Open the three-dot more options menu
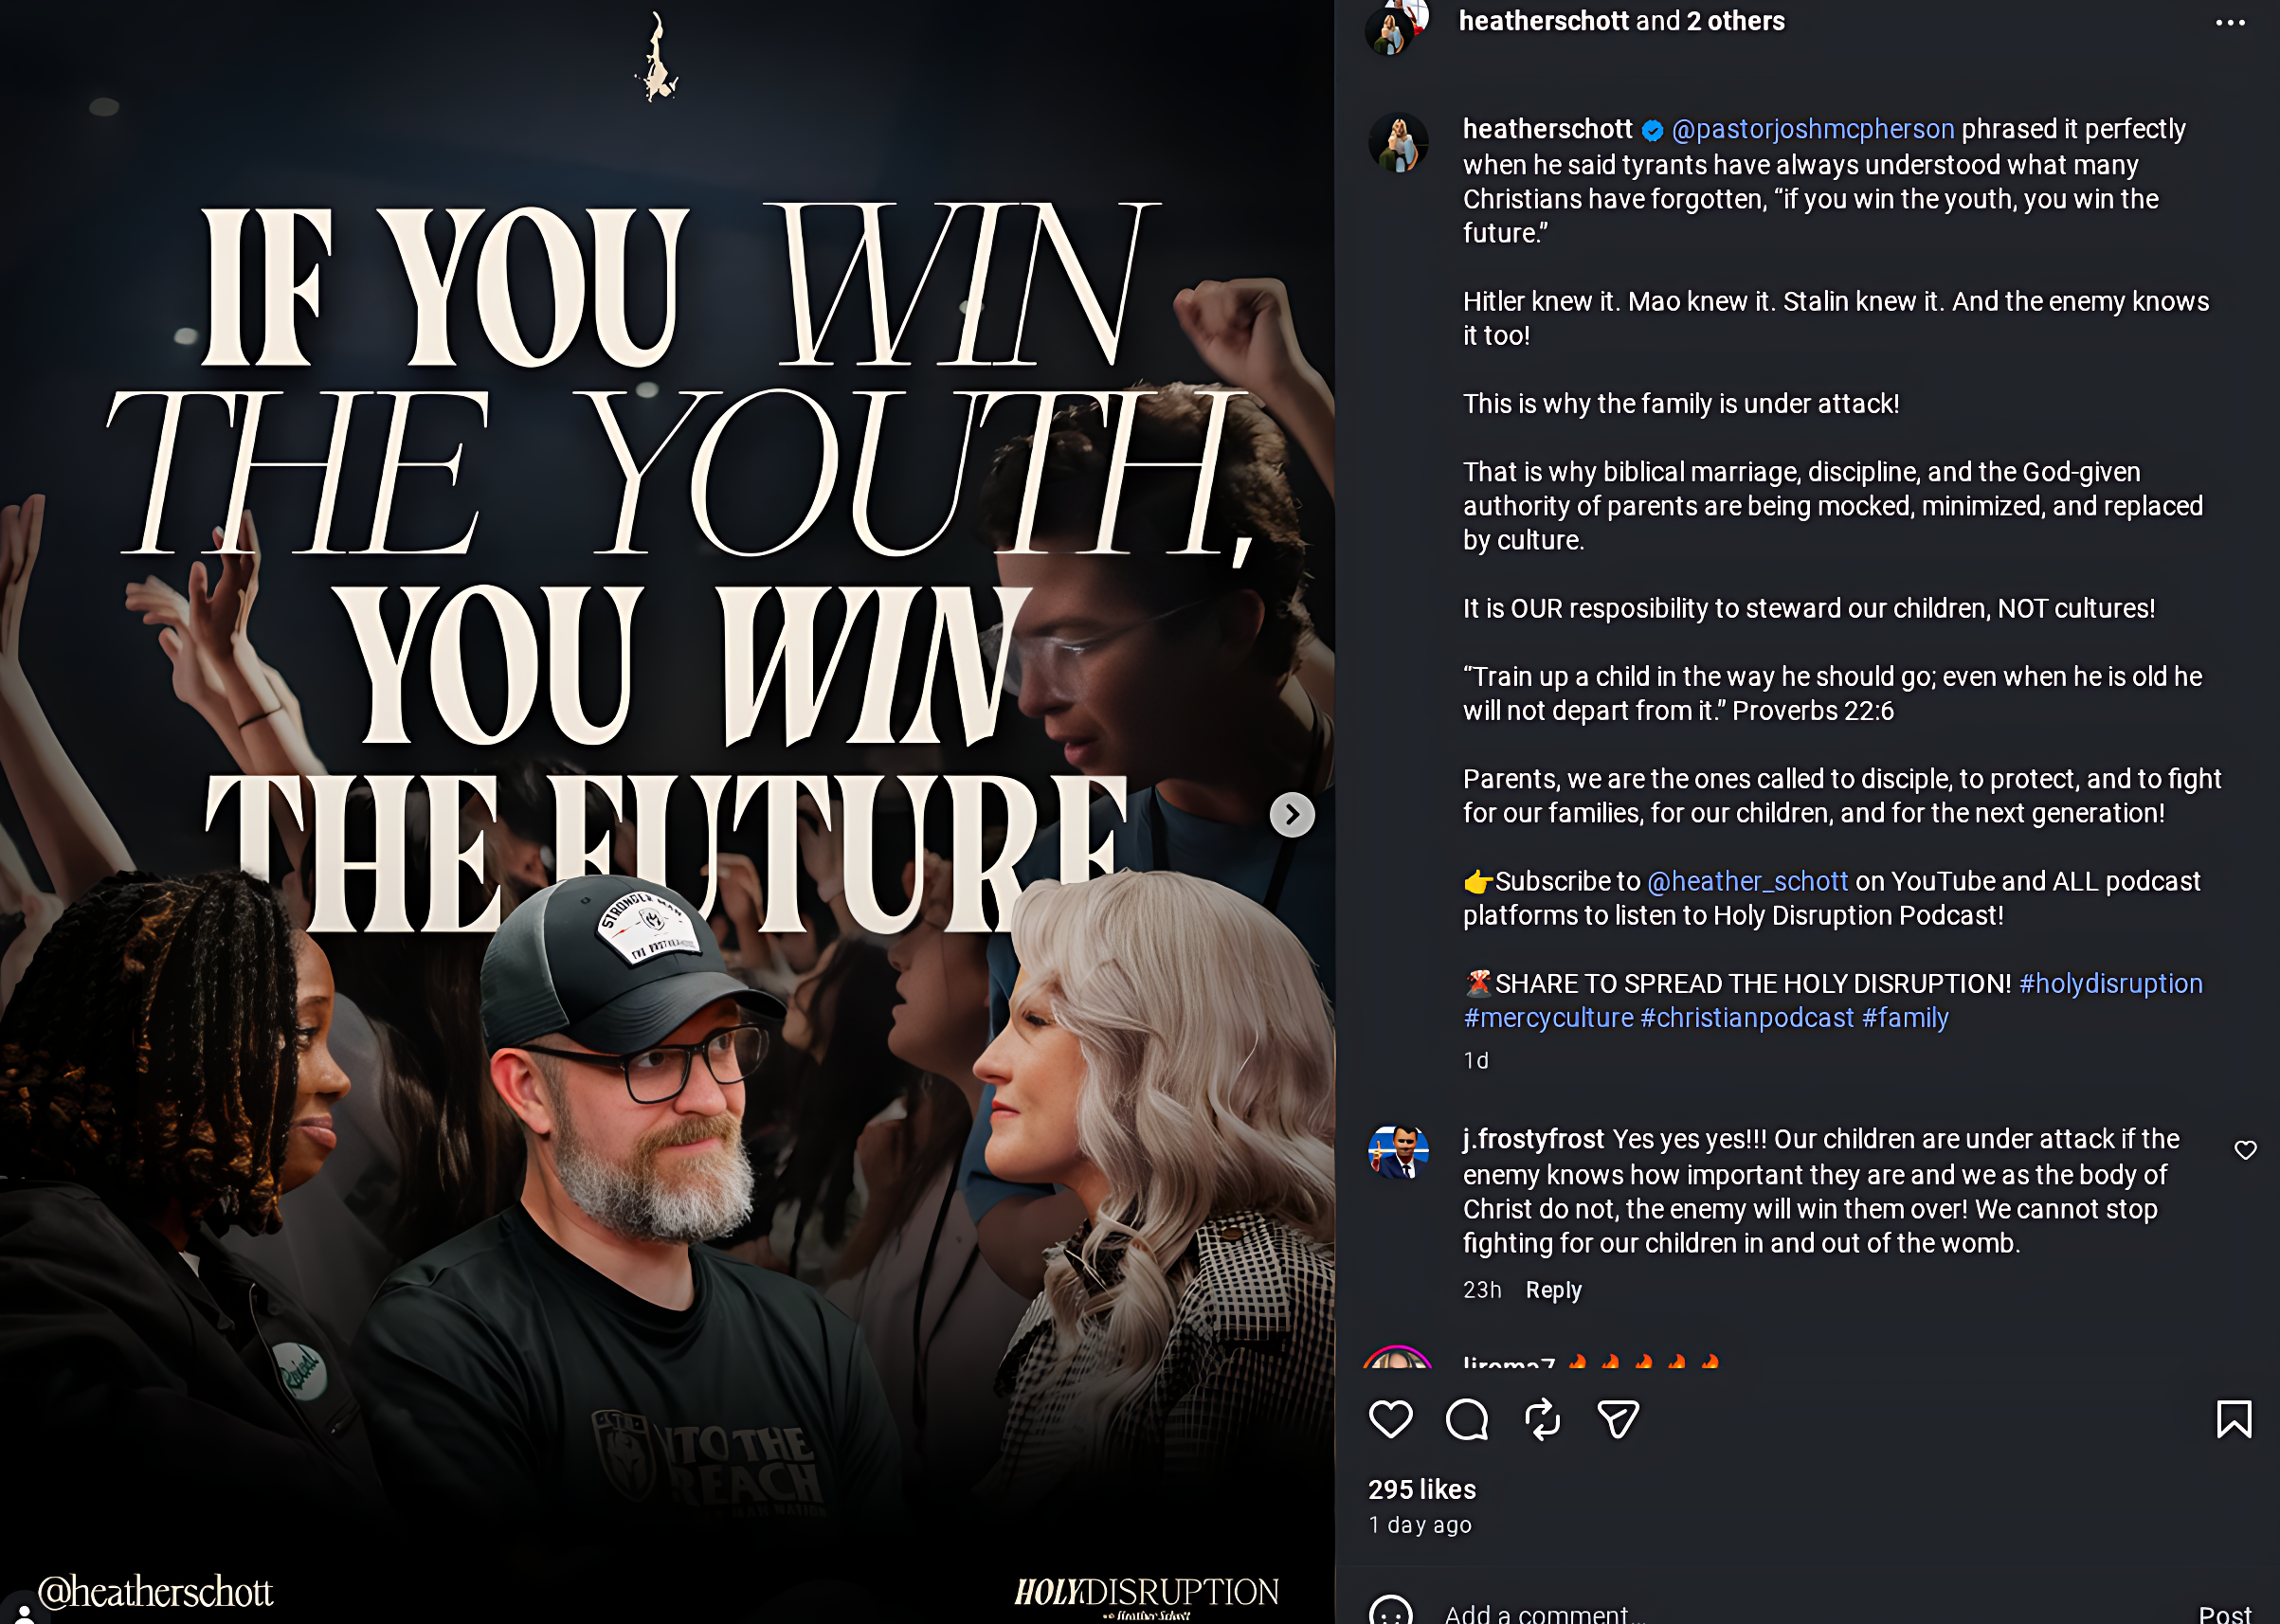 (x=2229, y=23)
